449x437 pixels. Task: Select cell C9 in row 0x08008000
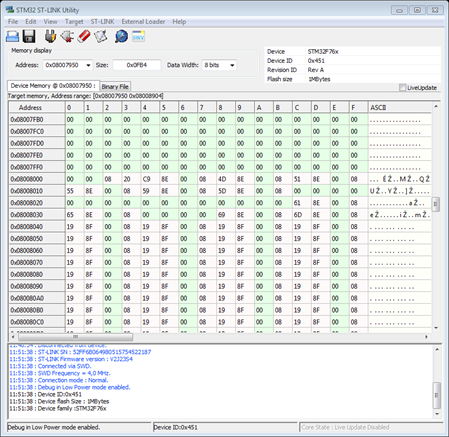click(x=150, y=179)
